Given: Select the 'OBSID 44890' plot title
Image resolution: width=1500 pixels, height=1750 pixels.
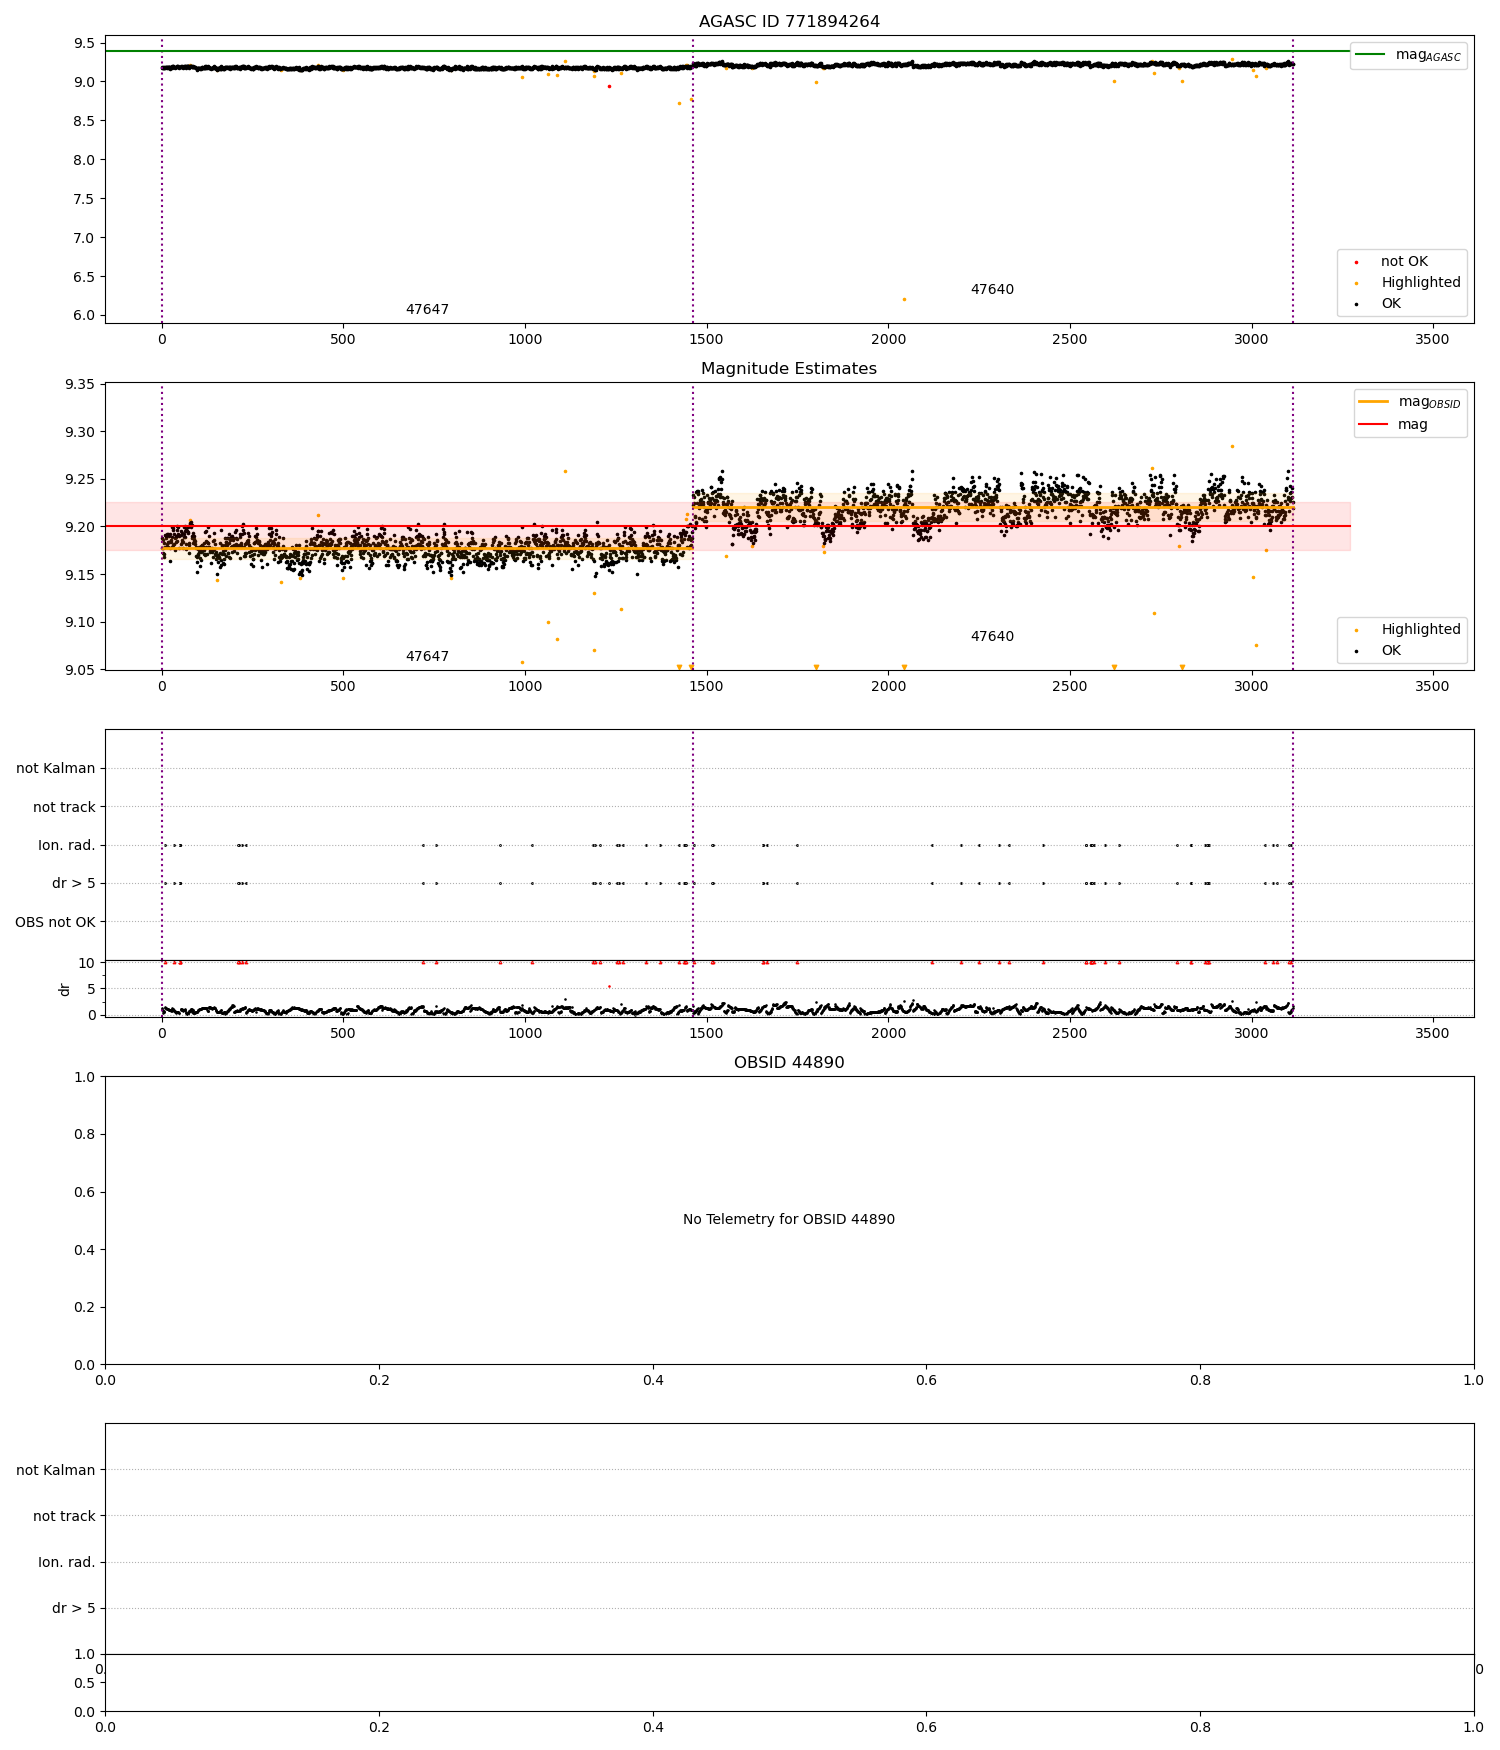Looking at the screenshot, I should coord(789,1063).
